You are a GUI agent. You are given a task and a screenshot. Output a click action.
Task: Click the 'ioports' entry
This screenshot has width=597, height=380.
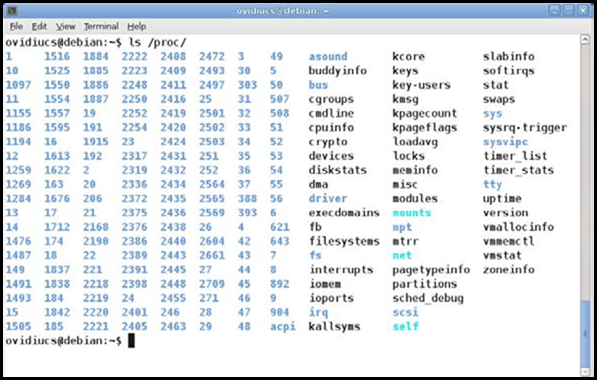click(331, 299)
